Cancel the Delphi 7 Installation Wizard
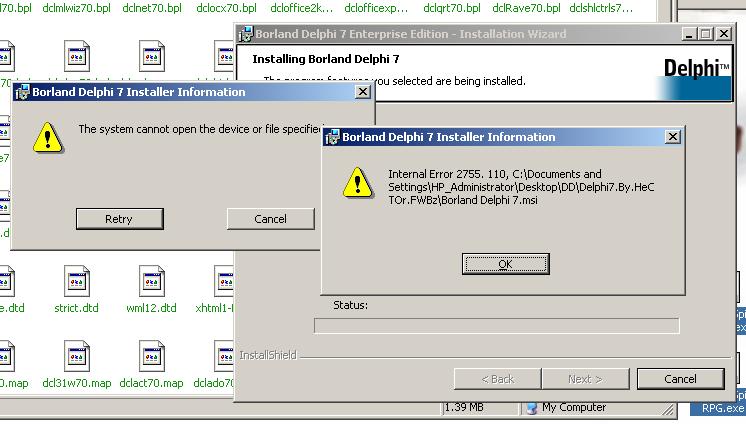Screen dimensions: 746x424 pos(680,379)
